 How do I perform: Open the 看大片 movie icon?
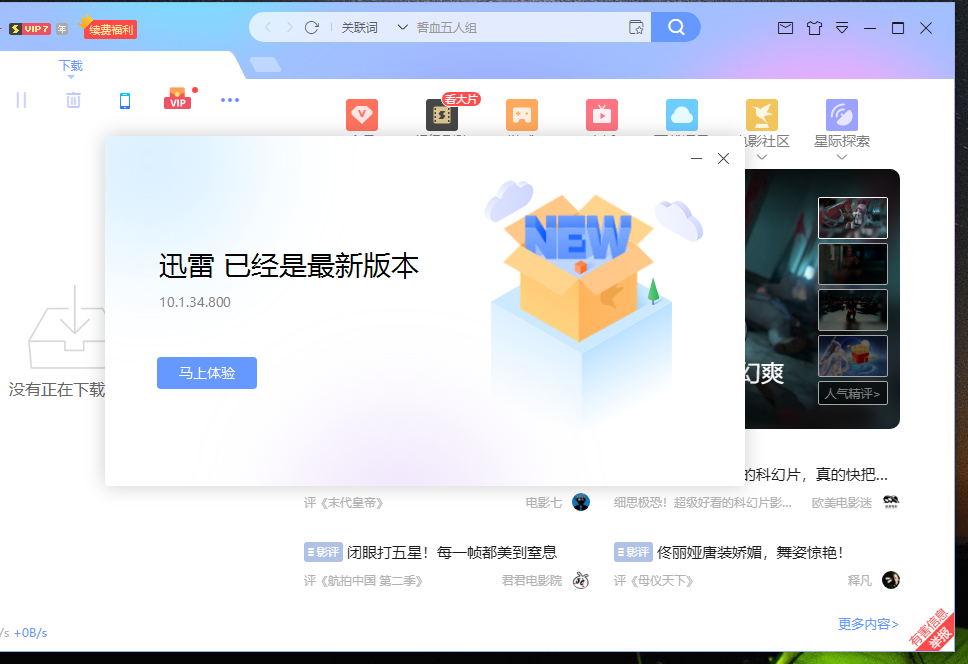click(441, 114)
